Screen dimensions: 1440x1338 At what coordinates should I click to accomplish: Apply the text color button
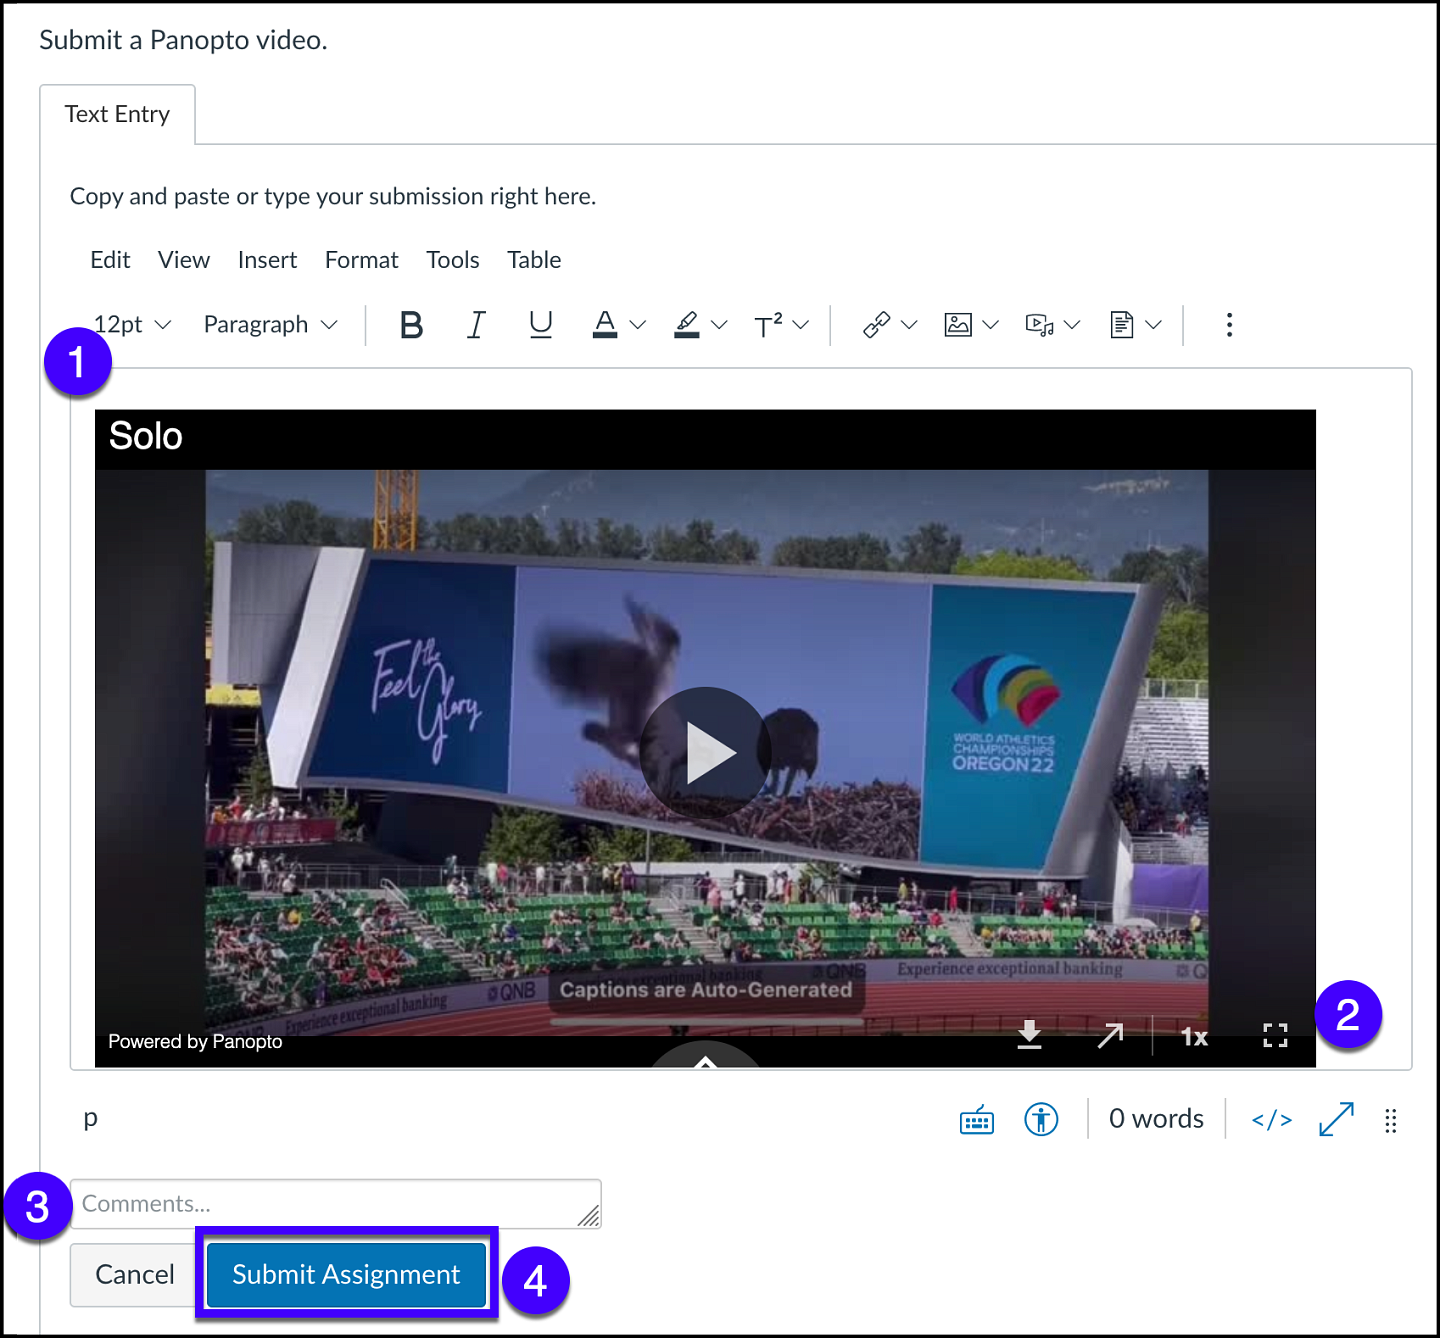pos(605,325)
